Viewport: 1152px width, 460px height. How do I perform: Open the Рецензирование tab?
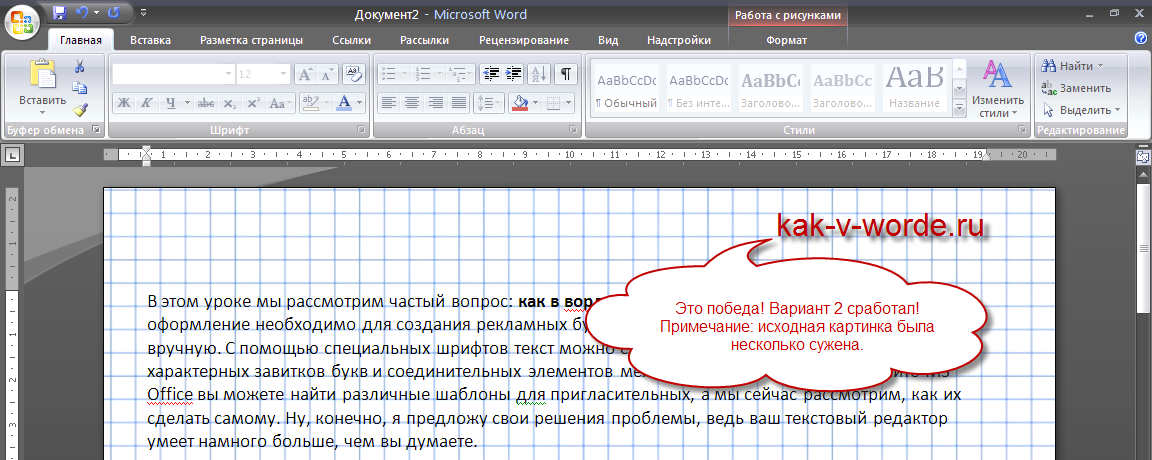click(x=524, y=40)
